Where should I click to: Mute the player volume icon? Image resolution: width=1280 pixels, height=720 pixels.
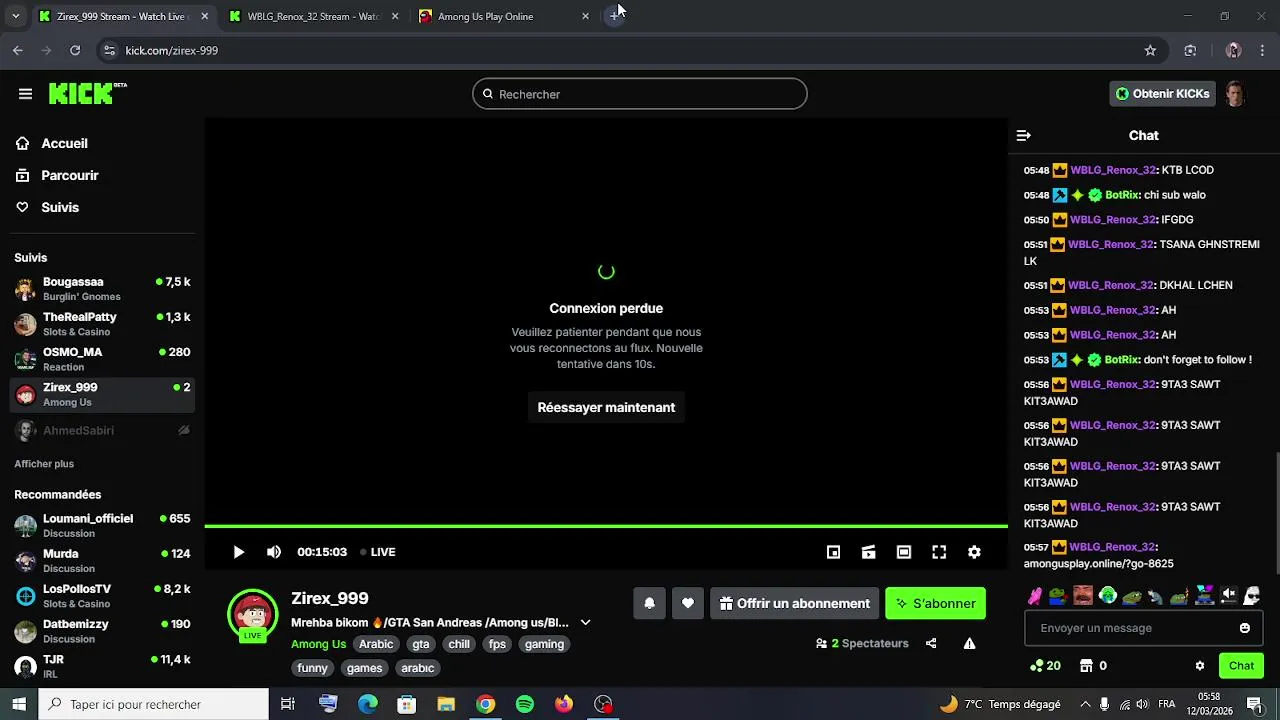coord(274,552)
